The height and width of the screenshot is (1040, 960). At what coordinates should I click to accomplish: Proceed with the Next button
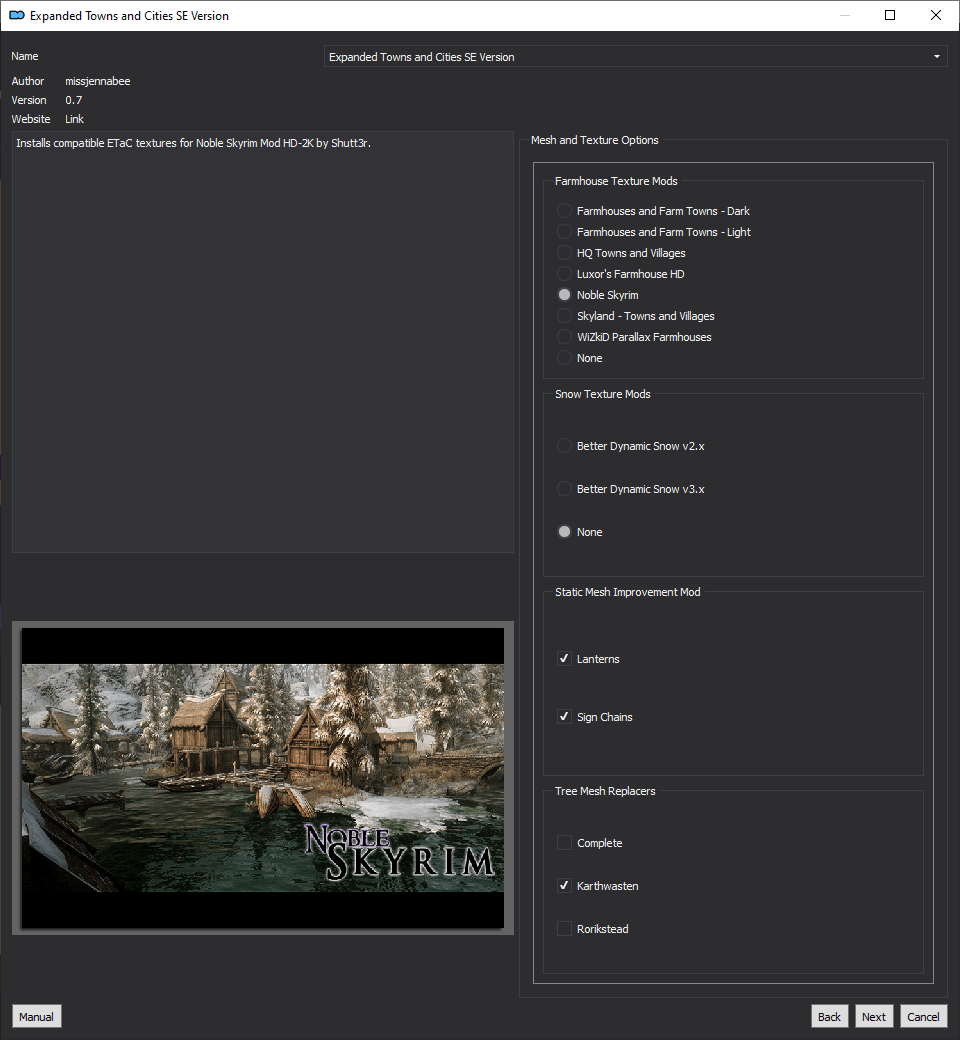(x=874, y=1017)
